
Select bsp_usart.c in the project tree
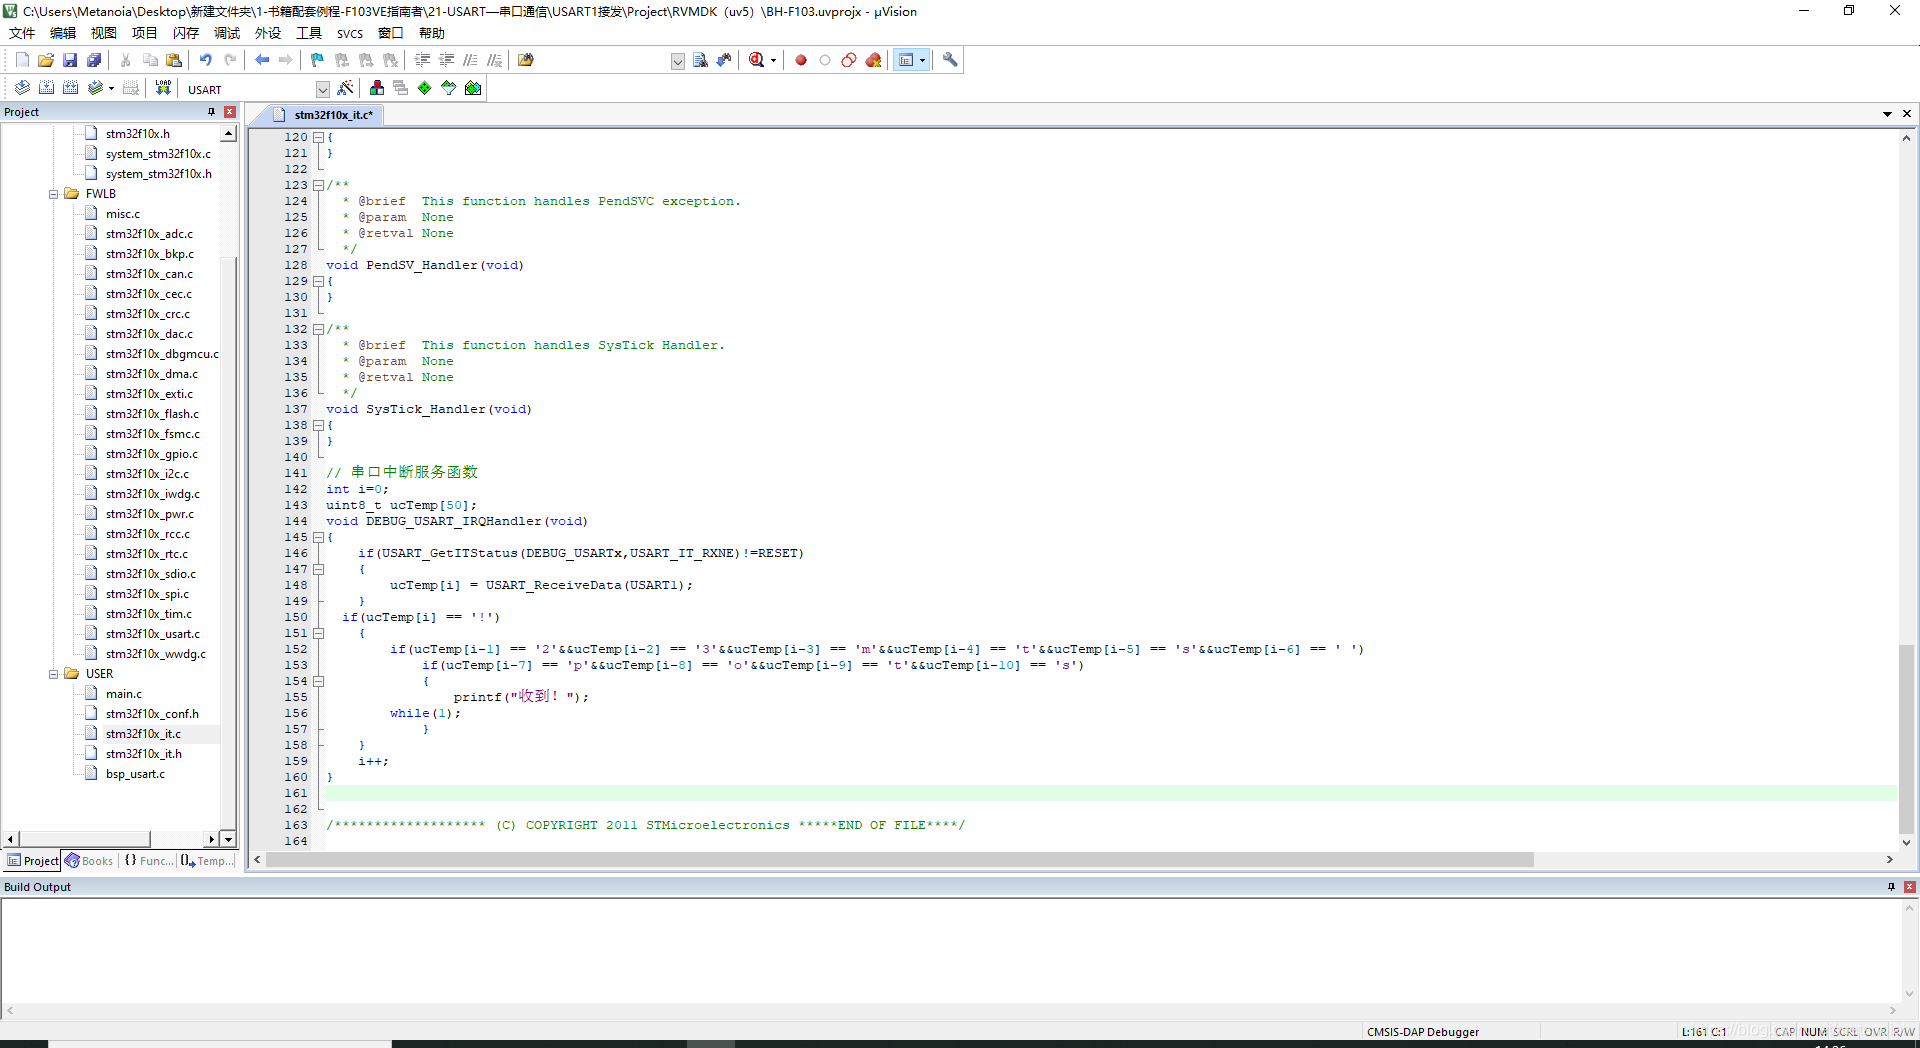coord(135,774)
